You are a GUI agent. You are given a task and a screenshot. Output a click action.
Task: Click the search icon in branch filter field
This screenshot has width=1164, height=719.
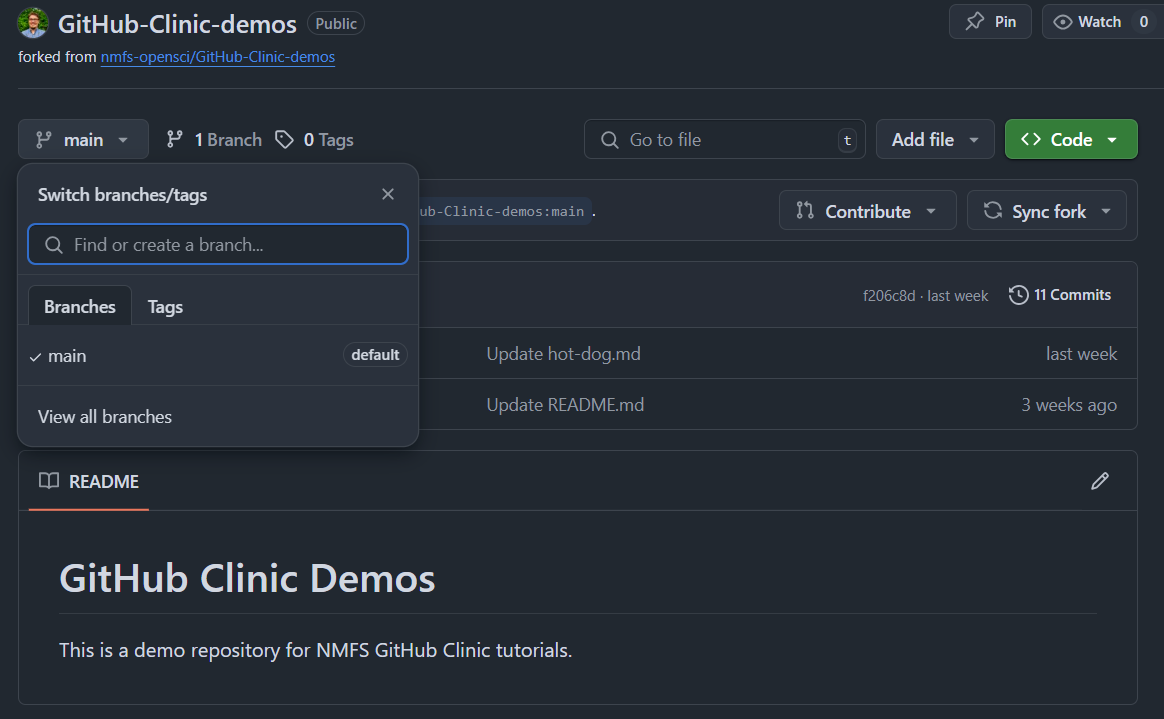pos(53,245)
